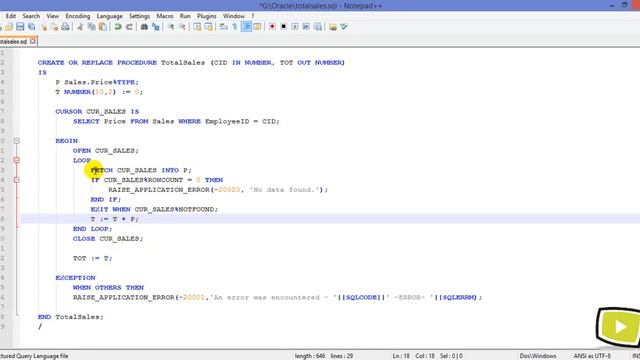
Task: Click the 'ANSI as UTF-8' encoding status
Action: (x=592, y=356)
